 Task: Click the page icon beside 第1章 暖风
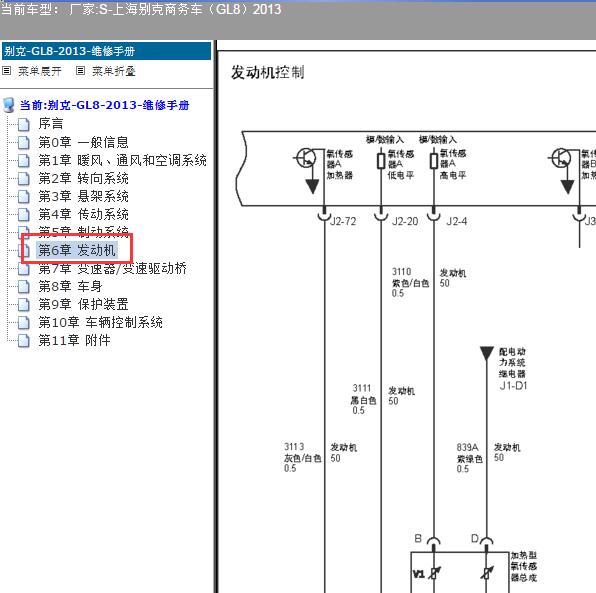click(24, 161)
